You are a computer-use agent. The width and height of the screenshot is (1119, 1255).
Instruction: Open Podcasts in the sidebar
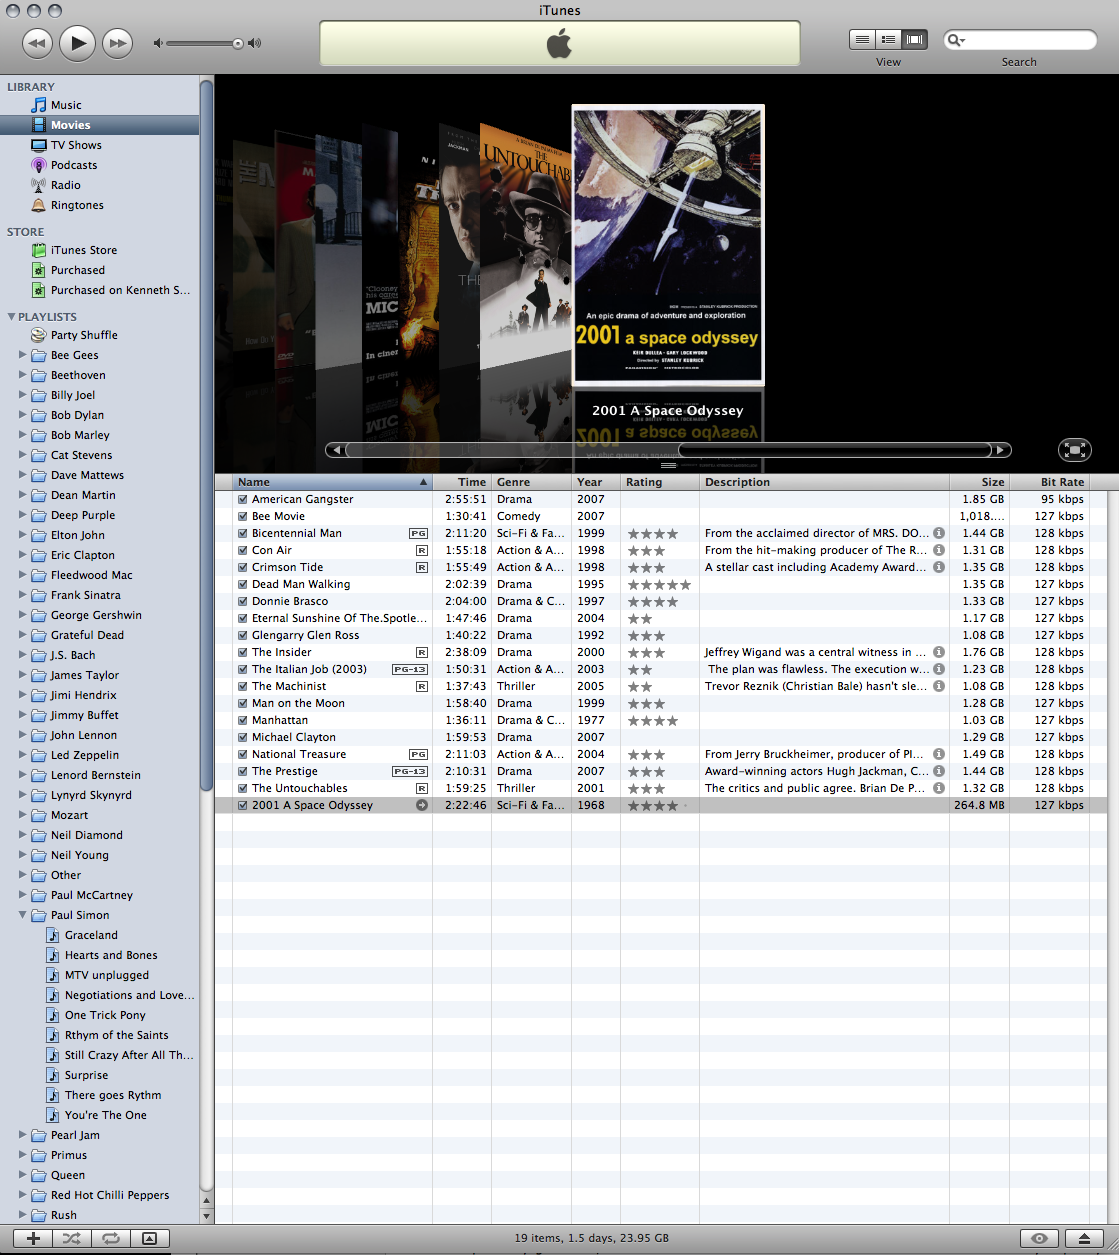pos(74,165)
